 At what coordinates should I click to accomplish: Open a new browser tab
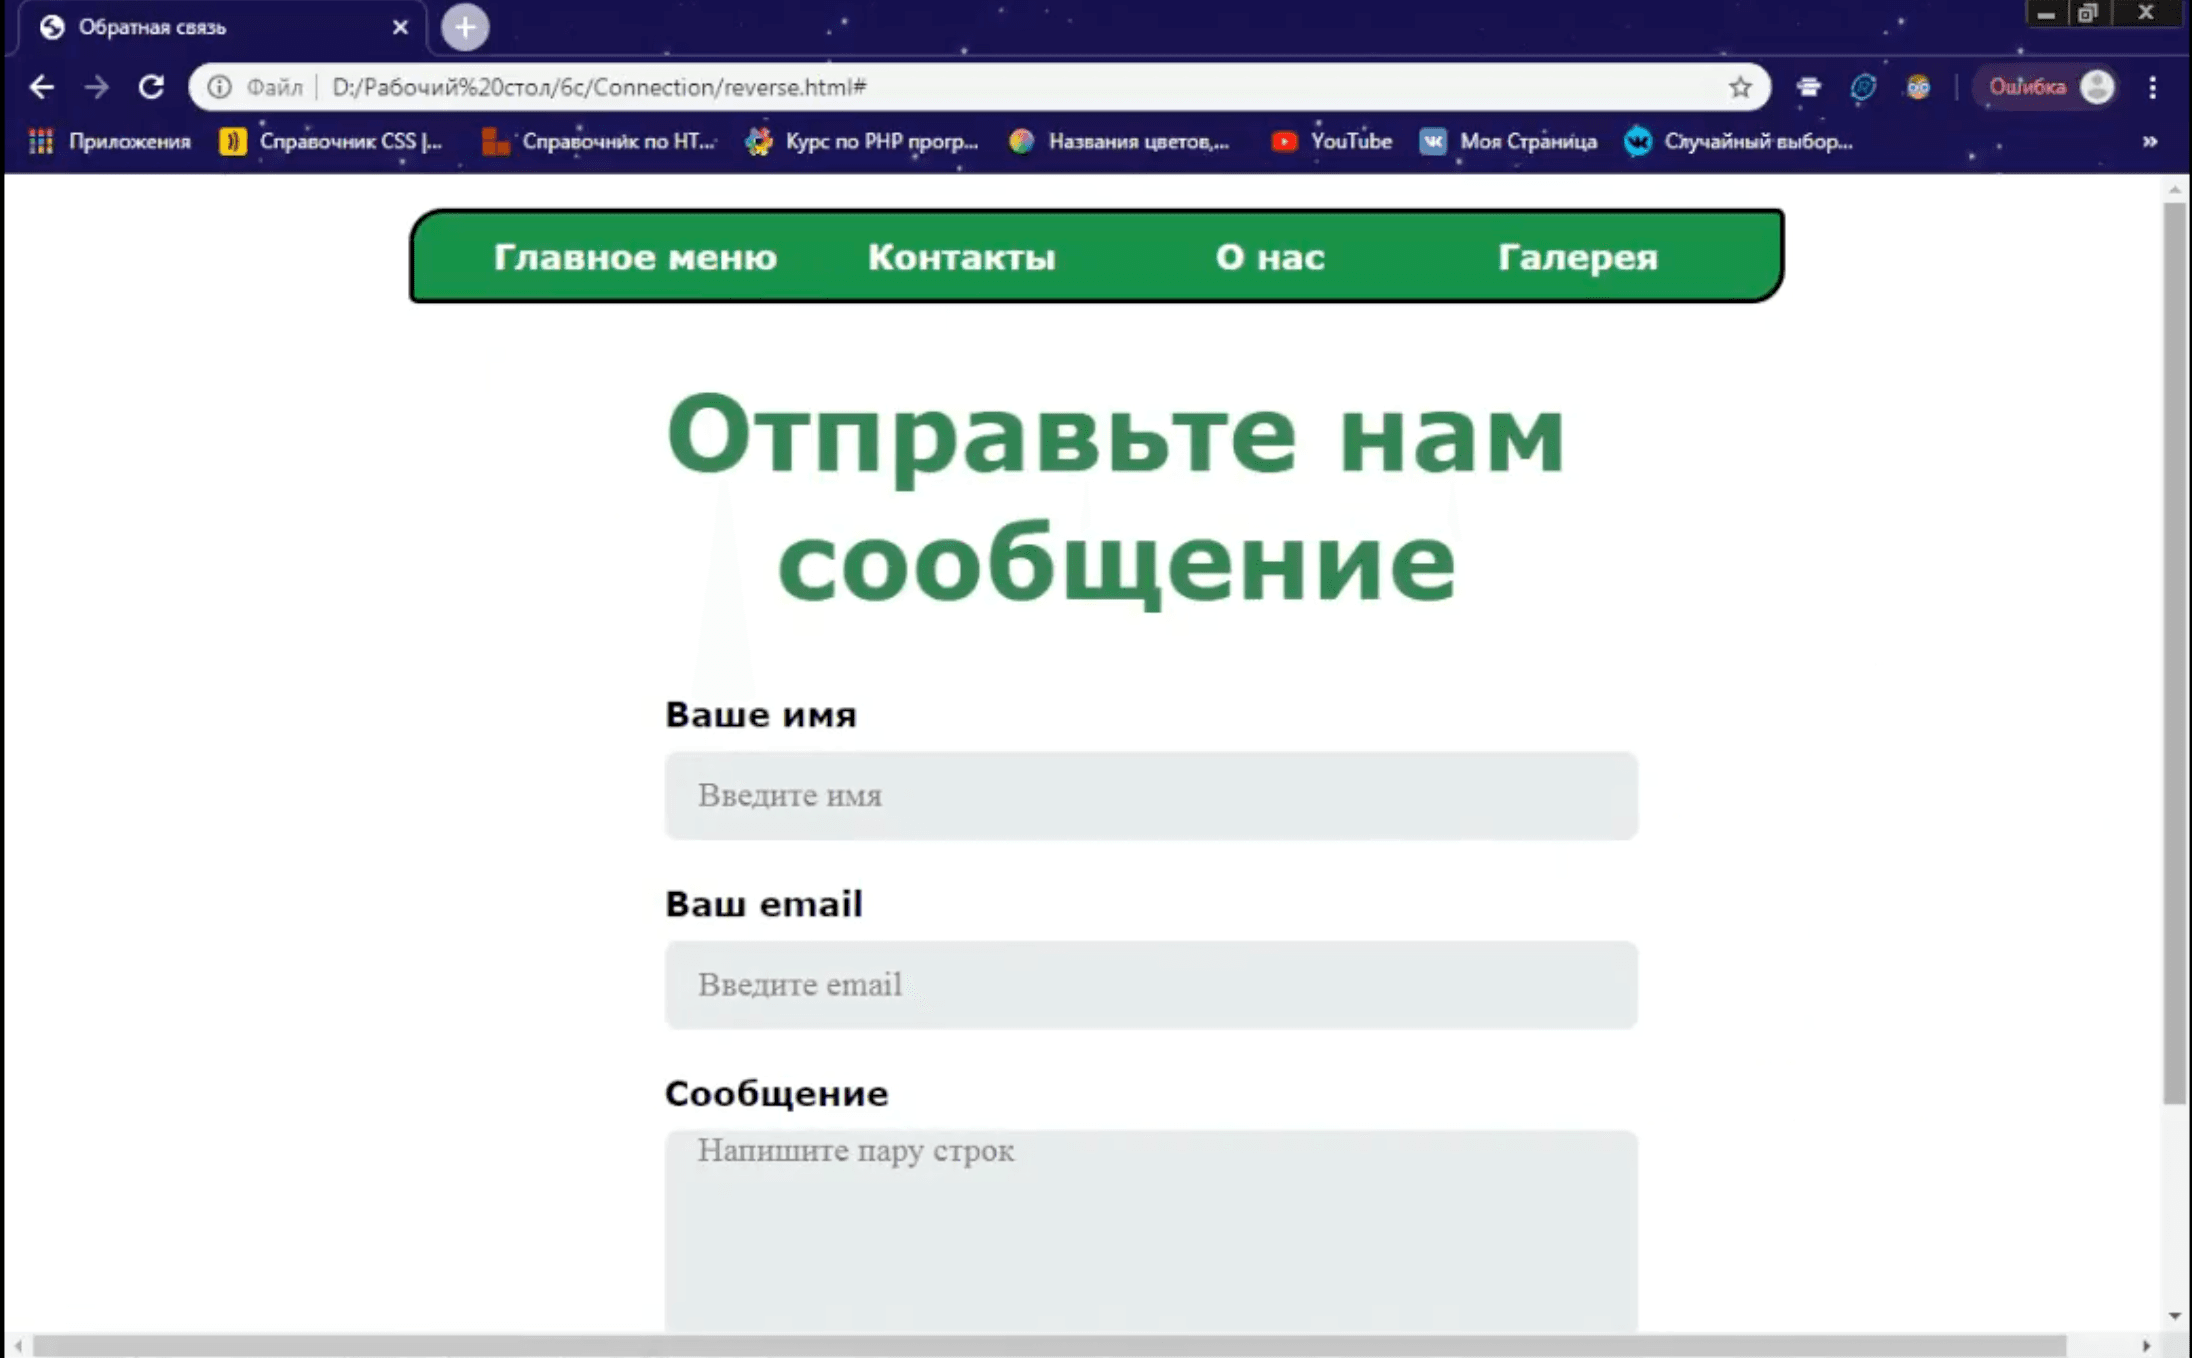[463, 27]
